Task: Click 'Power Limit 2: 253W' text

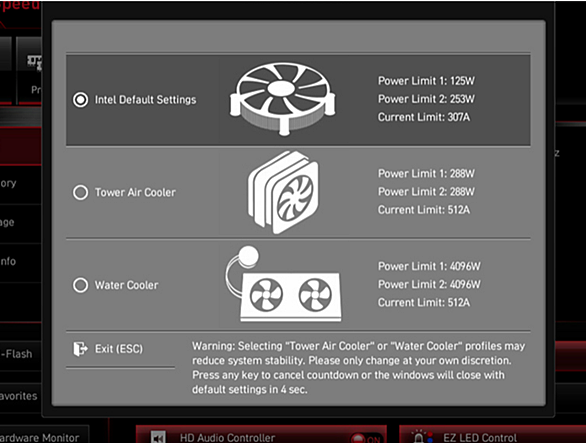Action: pyautogui.click(x=426, y=99)
